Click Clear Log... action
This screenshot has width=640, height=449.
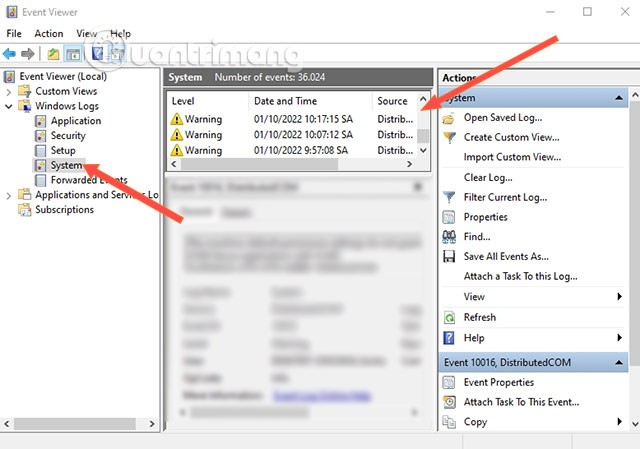488,177
